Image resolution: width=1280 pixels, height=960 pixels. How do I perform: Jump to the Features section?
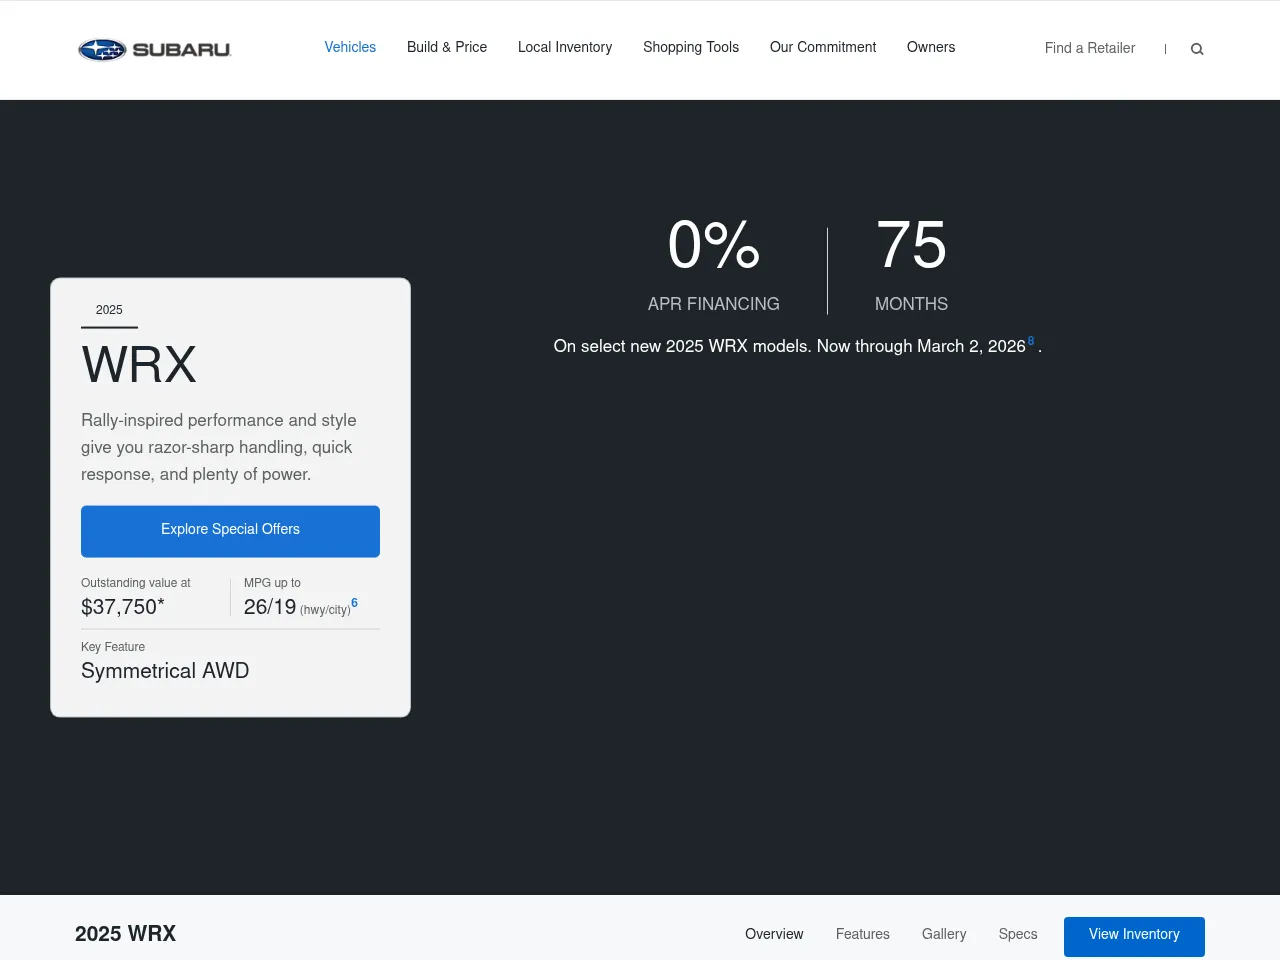pyautogui.click(x=863, y=934)
